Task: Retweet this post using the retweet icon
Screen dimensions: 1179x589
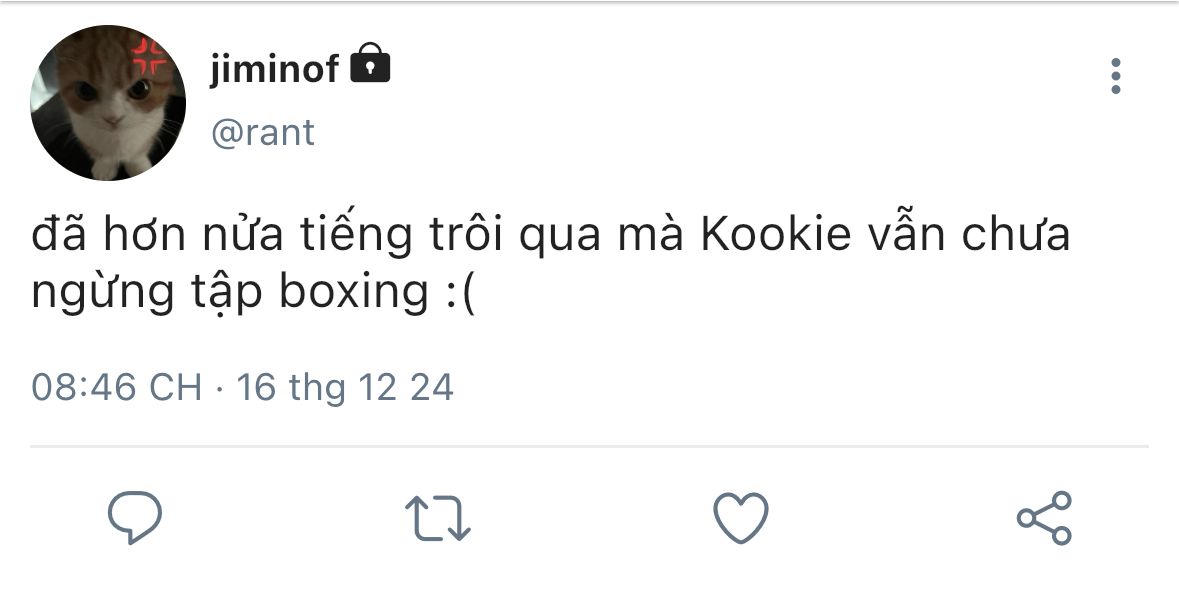Action: (438, 518)
